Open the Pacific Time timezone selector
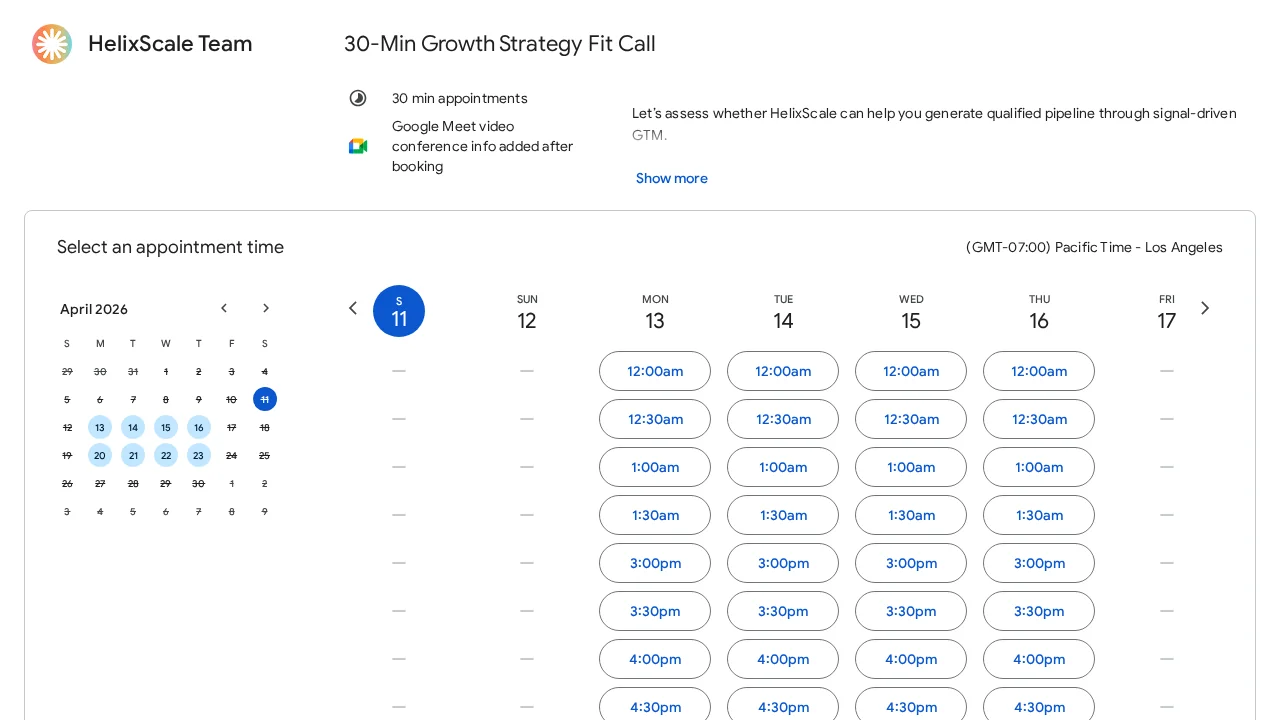Screen dimensions: 1280x720 (x=1094, y=247)
